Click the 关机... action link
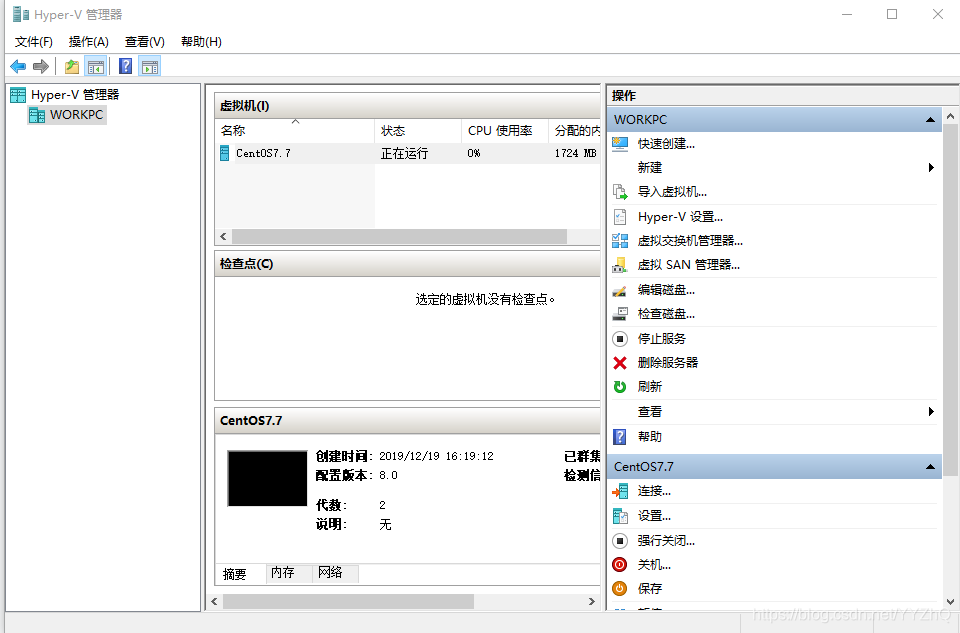 pos(654,564)
